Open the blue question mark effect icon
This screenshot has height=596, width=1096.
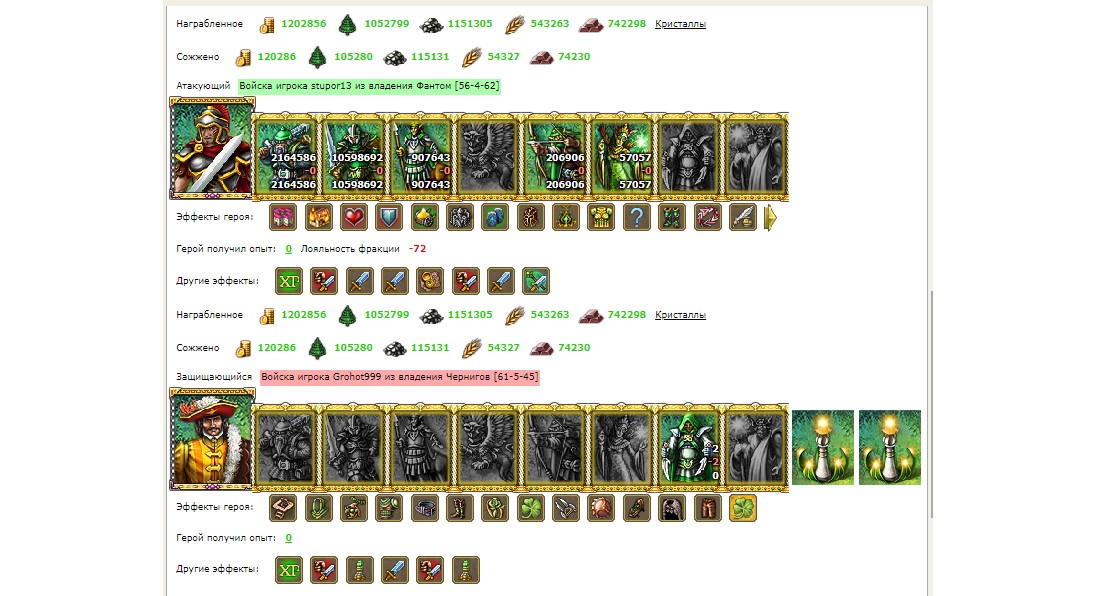tap(636, 217)
